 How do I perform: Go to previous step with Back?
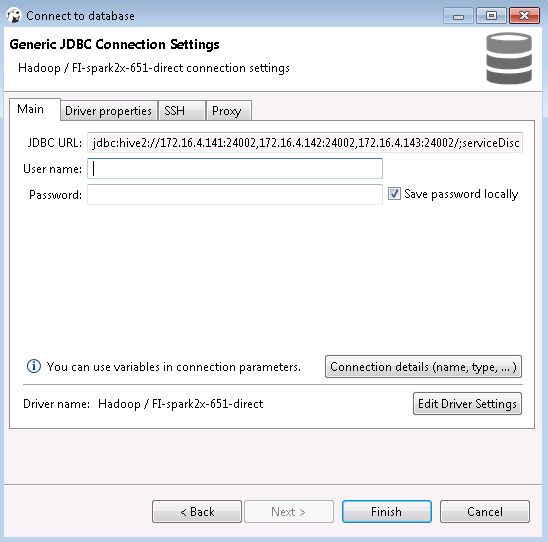click(x=197, y=512)
